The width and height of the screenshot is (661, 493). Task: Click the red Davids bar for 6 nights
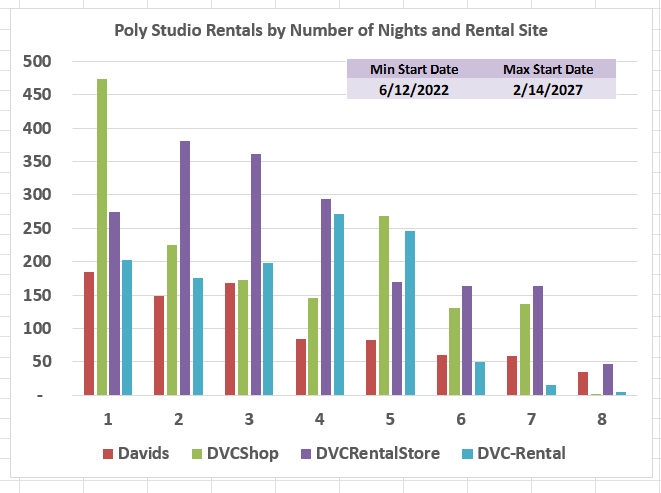[x=442, y=375]
